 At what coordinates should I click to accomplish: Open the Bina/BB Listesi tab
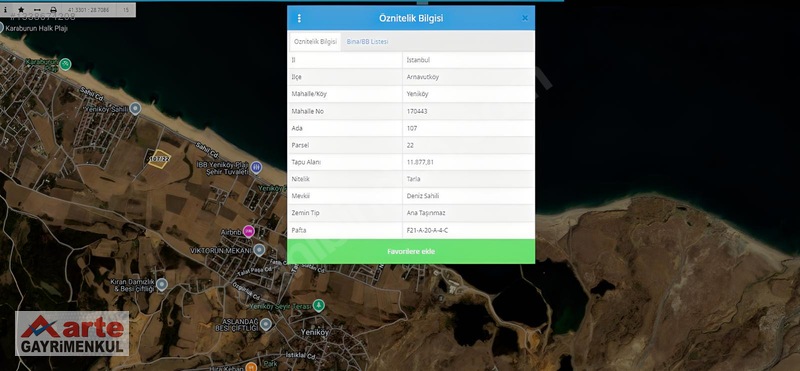(367, 42)
